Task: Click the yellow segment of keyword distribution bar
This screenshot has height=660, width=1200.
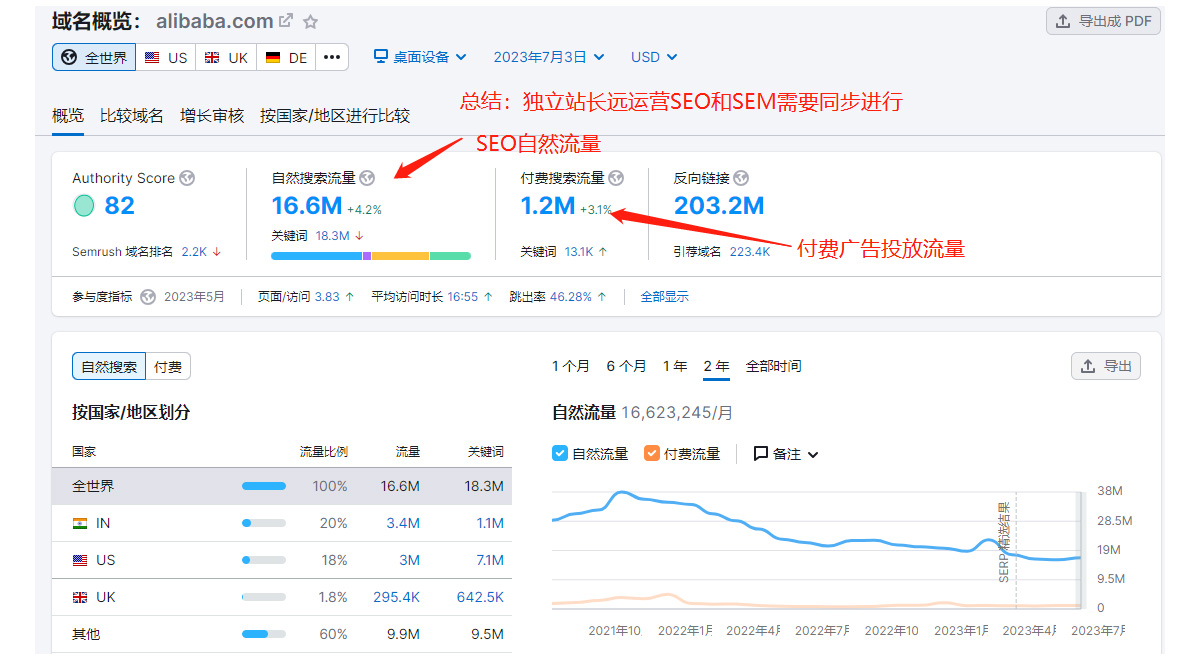Action: pyautogui.click(x=400, y=256)
